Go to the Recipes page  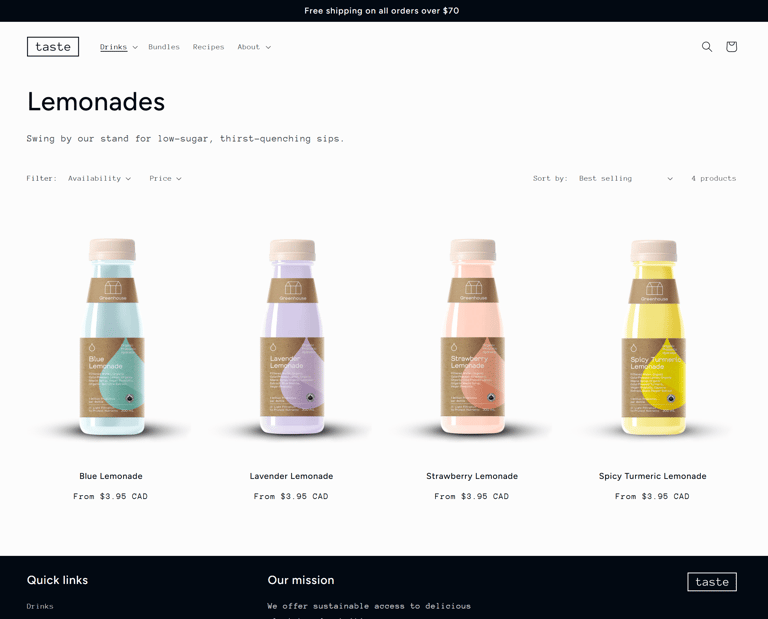(x=208, y=47)
